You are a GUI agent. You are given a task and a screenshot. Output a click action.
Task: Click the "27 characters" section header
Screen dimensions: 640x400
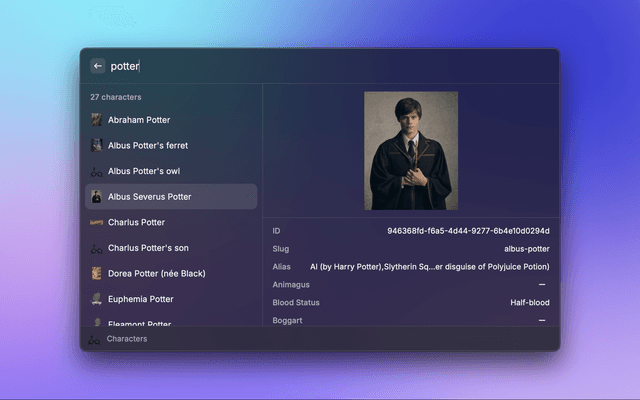tap(116, 97)
